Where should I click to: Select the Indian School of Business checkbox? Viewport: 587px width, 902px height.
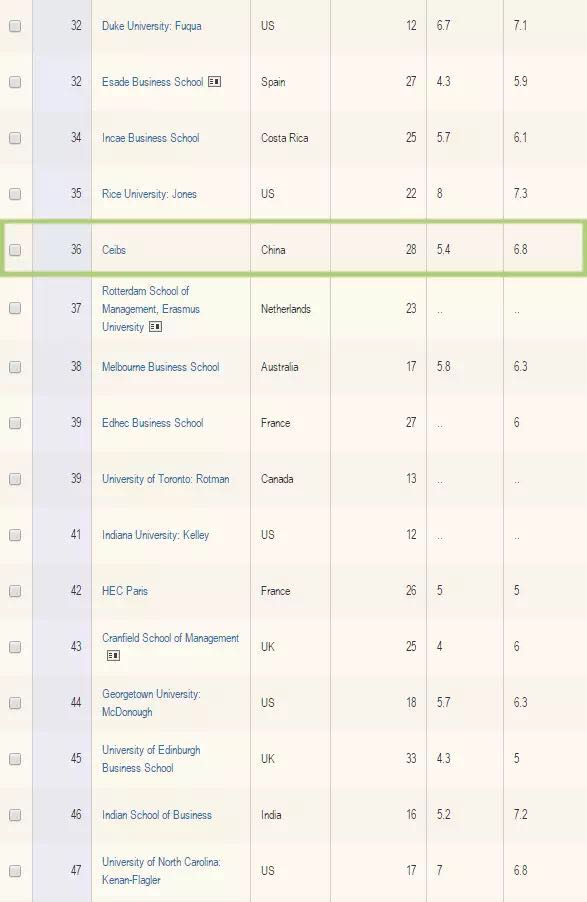16,815
